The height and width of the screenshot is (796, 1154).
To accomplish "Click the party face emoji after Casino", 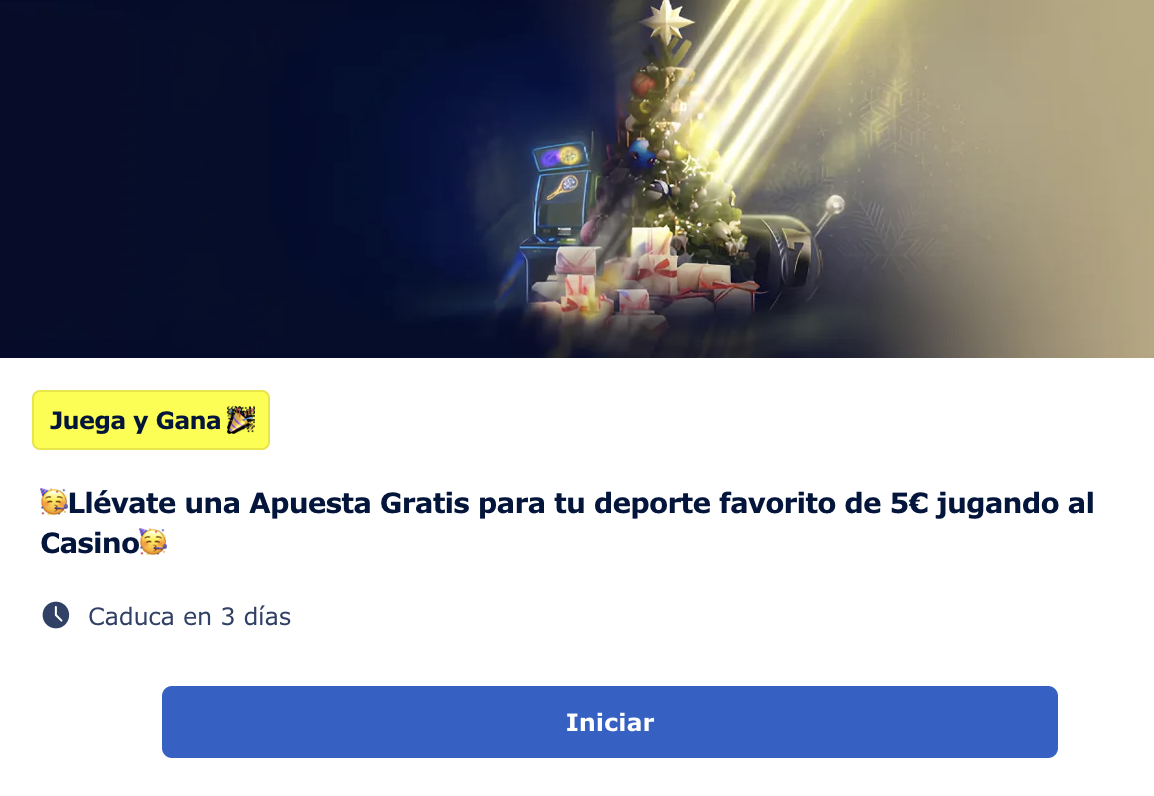I will coord(153,542).
